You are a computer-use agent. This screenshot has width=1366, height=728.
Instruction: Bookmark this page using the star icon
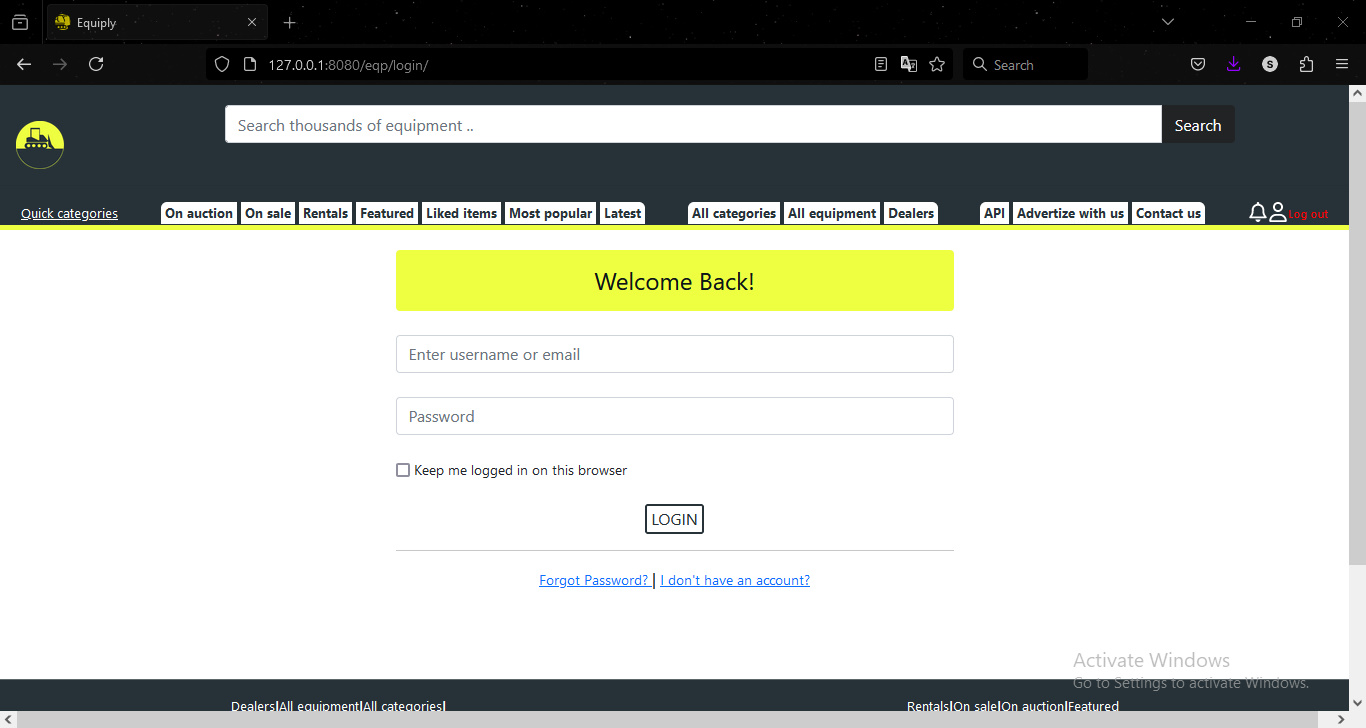coord(936,63)
